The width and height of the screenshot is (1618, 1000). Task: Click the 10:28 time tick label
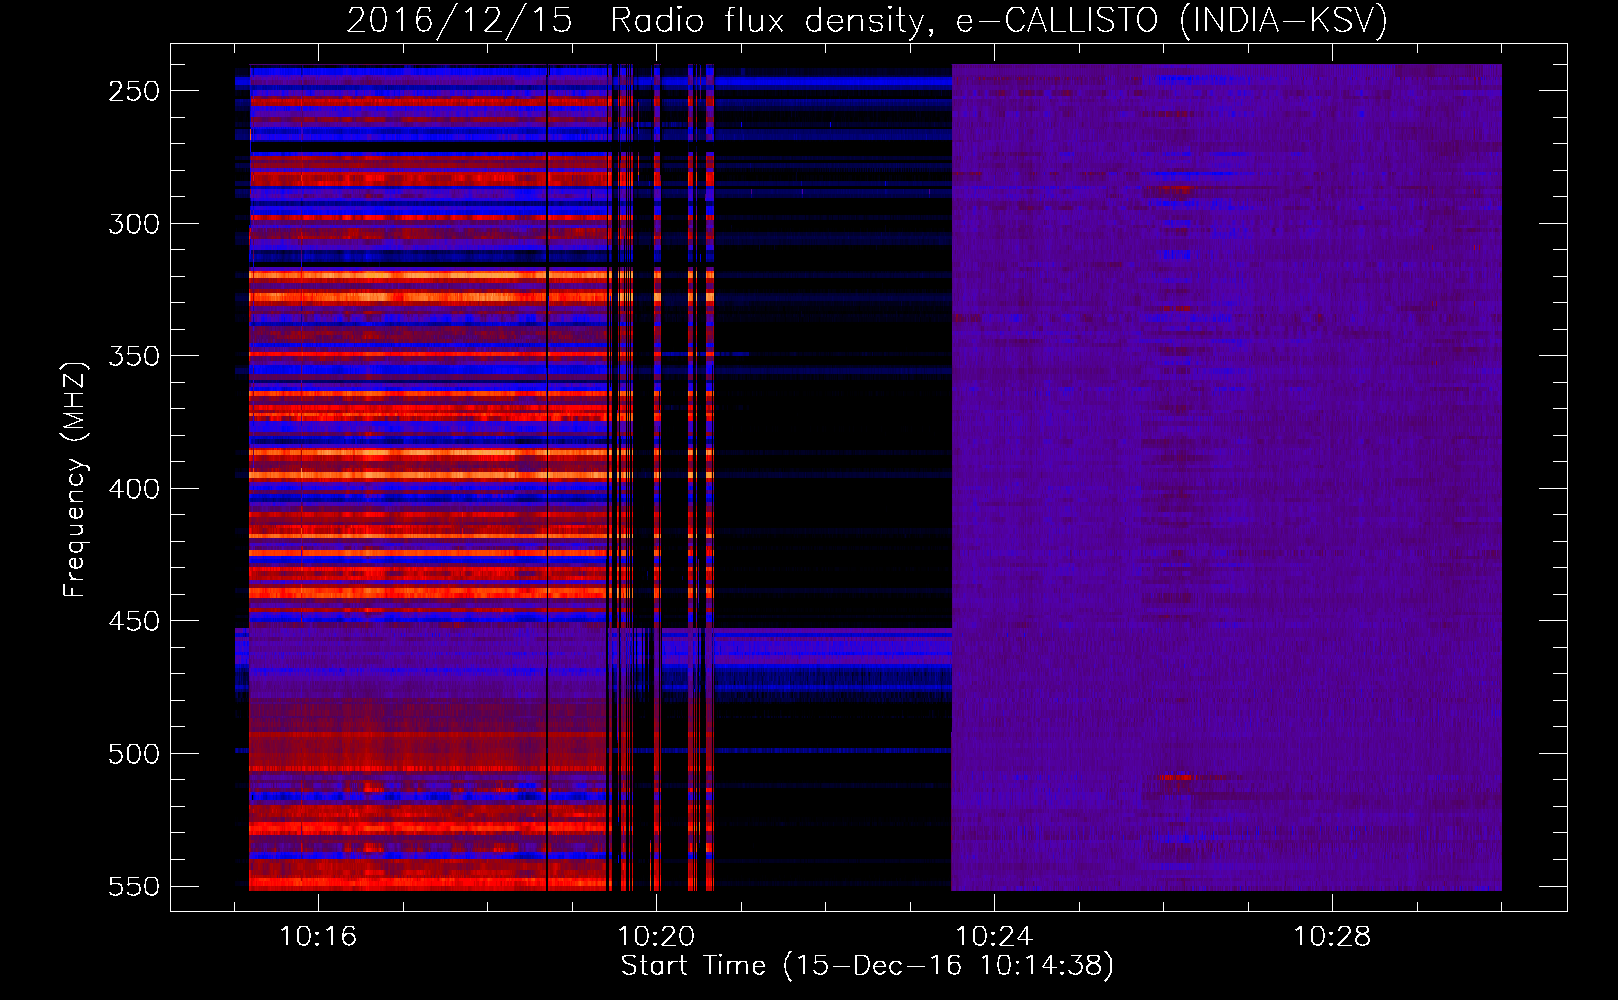tap(1332, 937)
